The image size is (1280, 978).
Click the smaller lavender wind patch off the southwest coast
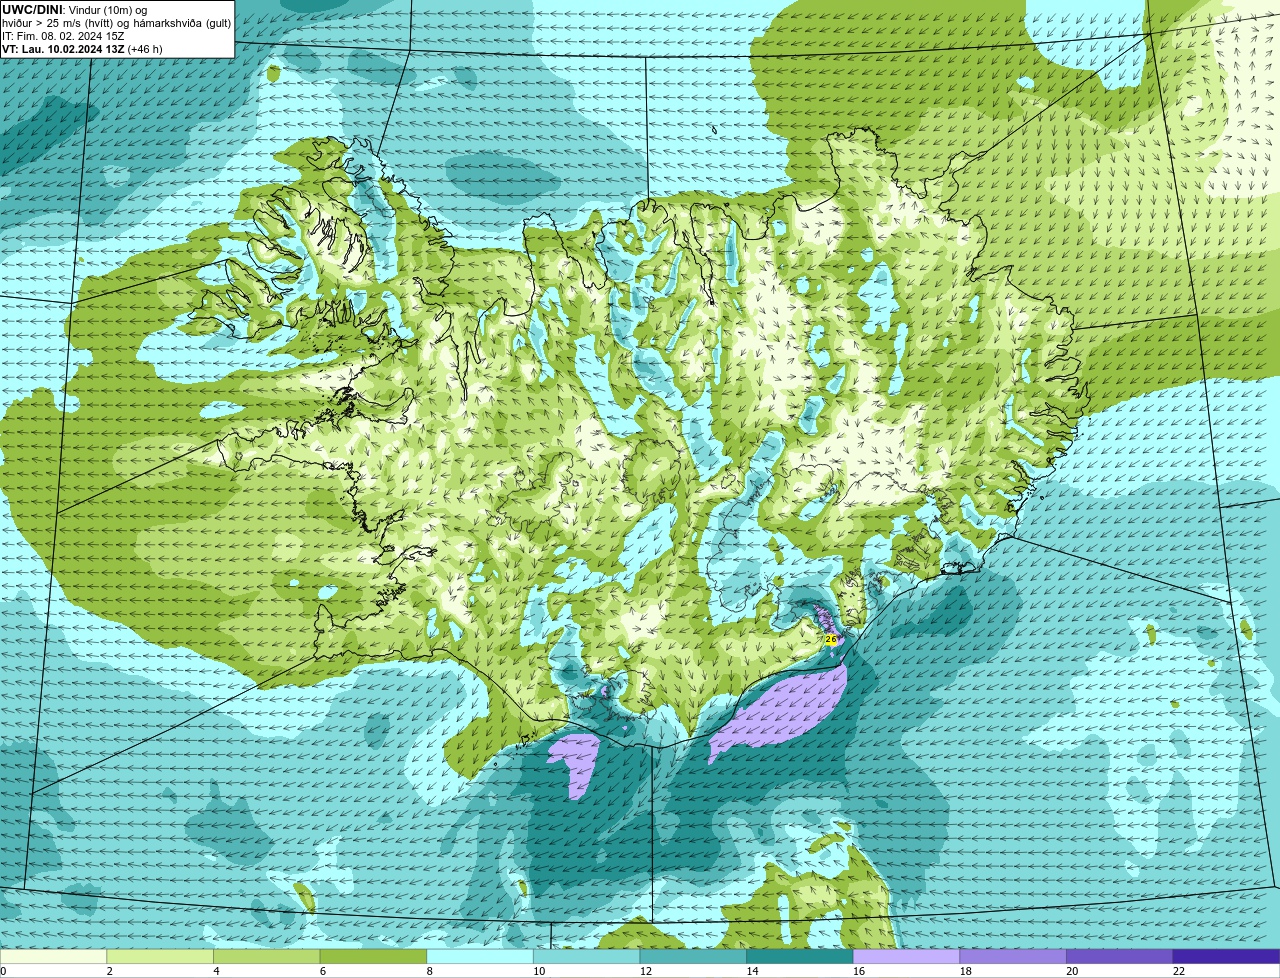pyautogui.click(x=575, y=762)
